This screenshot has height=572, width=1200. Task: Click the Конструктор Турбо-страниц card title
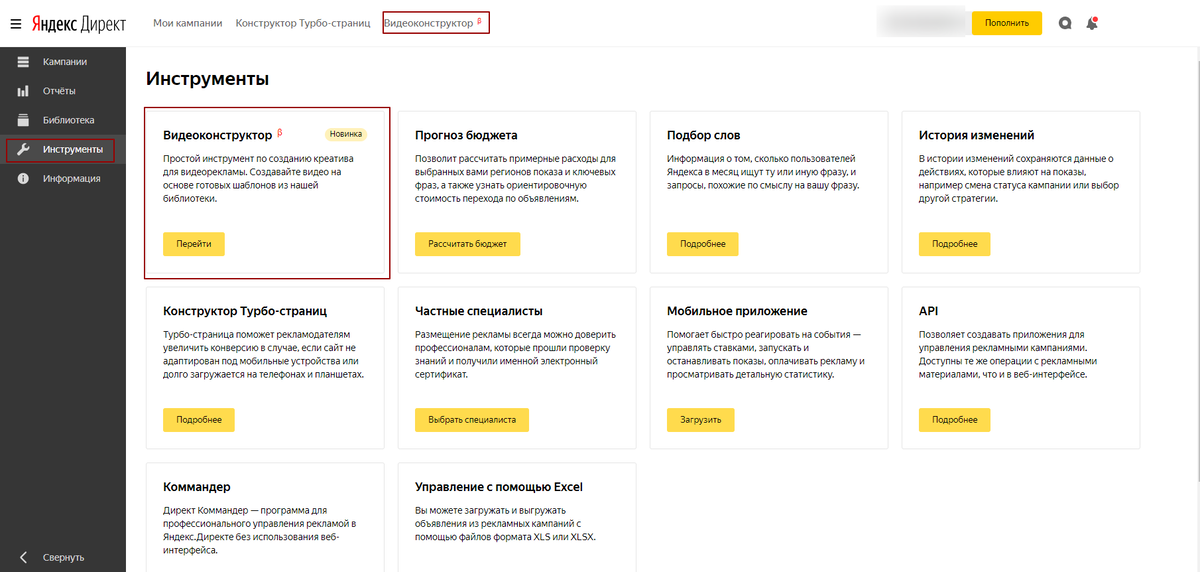pos(245,311)
